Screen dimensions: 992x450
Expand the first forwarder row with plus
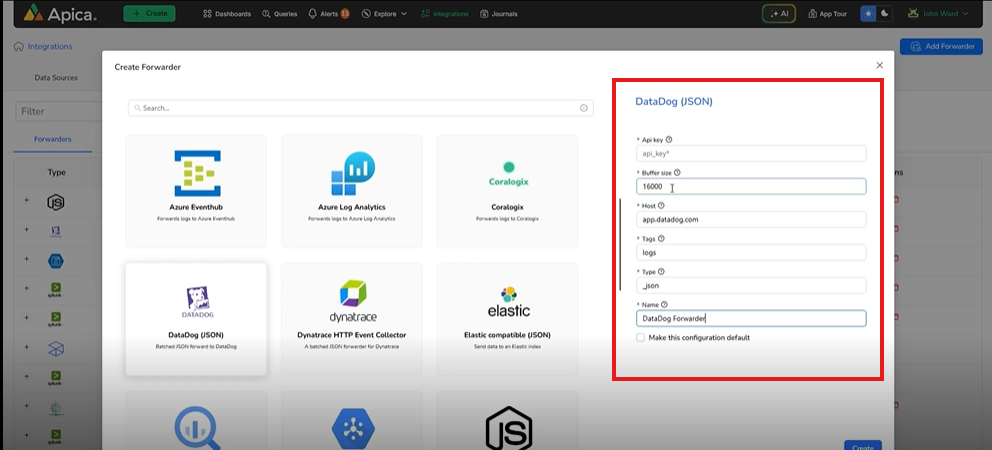tap(27, 203)
